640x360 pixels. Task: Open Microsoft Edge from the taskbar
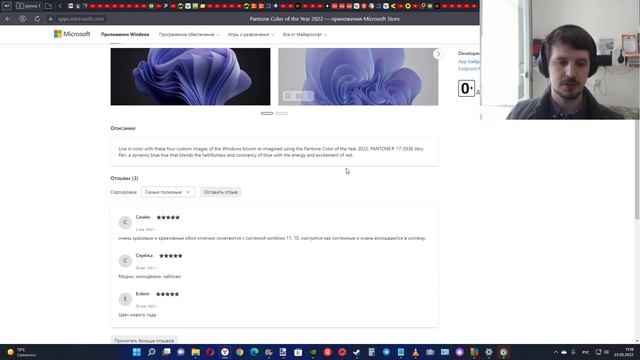coord(254,352)
